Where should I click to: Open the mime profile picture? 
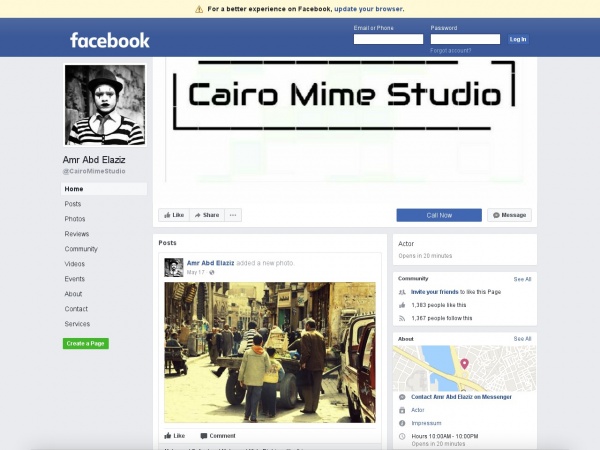(x=105, y=105)
